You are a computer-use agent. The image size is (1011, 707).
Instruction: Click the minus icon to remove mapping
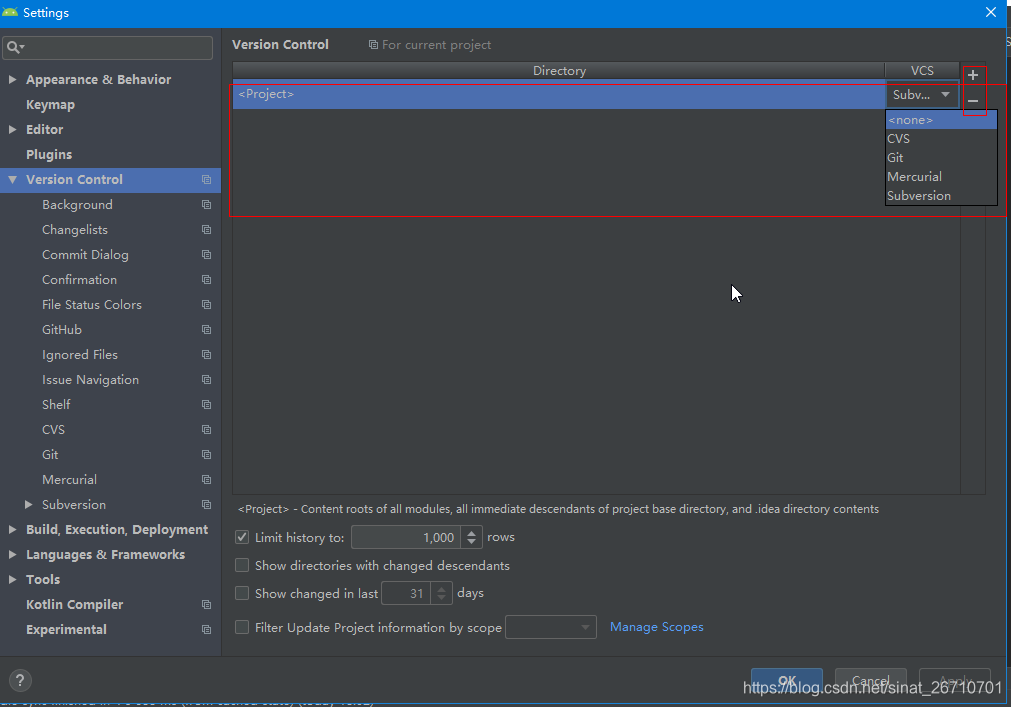click(x=973, y=101)
